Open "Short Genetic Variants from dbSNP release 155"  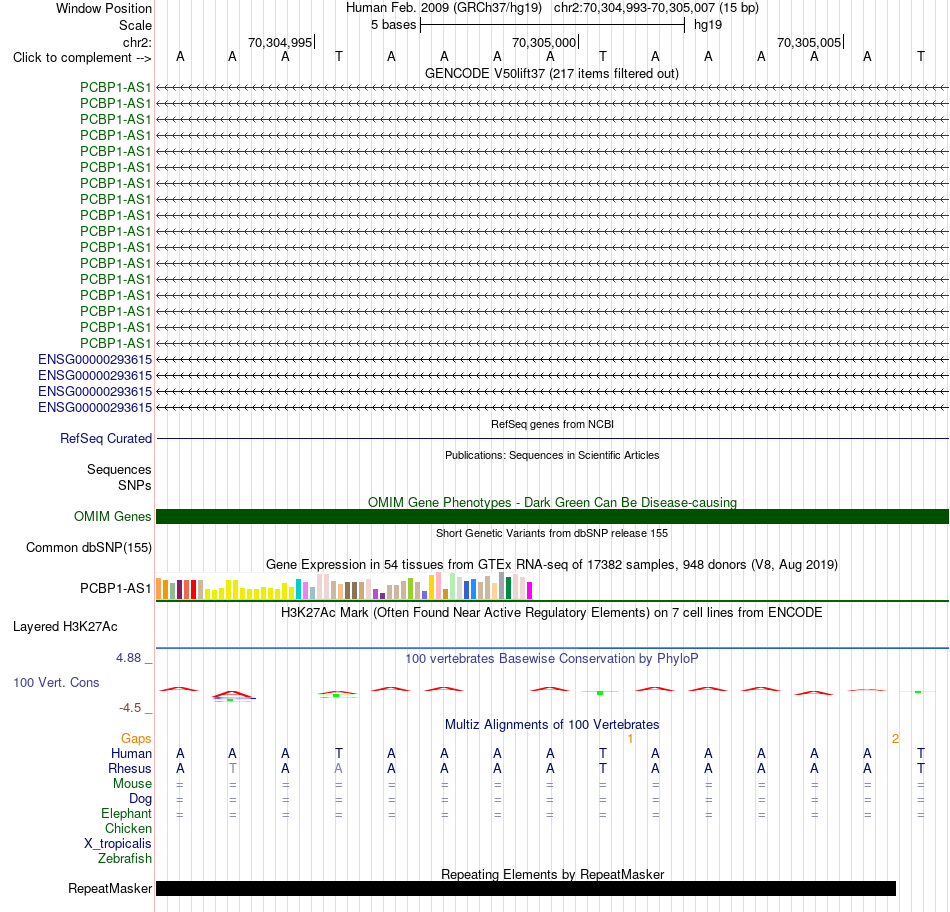tap(552, 533)
